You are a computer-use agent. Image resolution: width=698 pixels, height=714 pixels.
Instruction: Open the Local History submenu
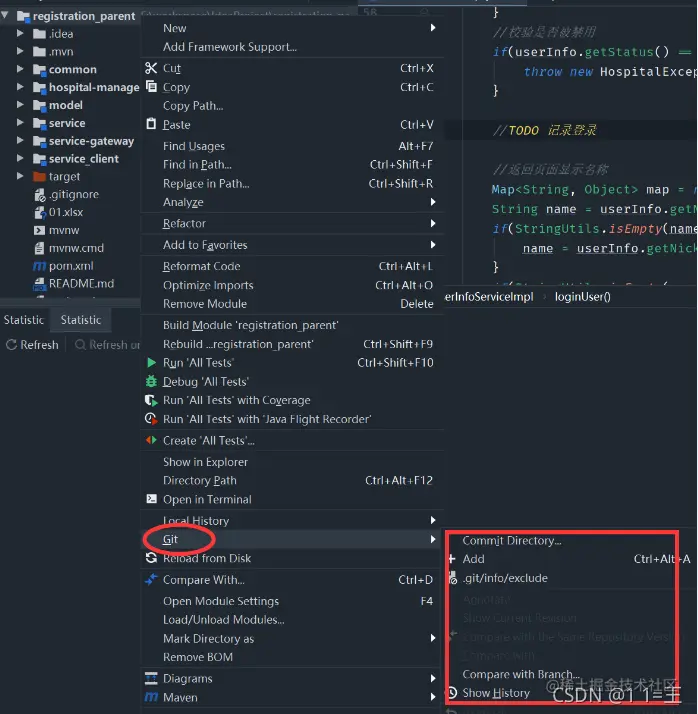point(292,520)
